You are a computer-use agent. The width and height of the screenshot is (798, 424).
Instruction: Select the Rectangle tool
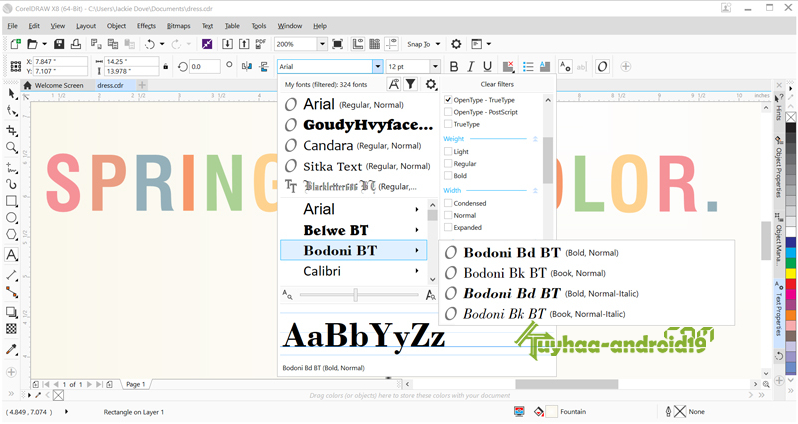pos(11,201)
